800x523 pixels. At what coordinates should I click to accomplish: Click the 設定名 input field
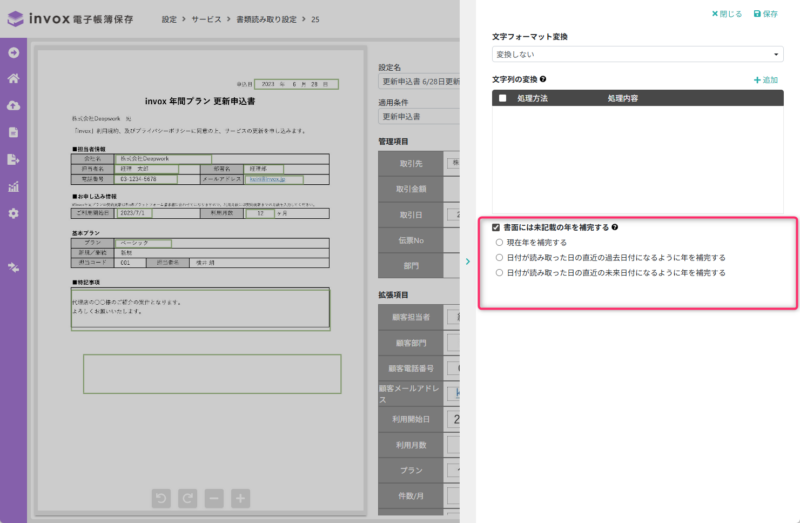(419, 82)
